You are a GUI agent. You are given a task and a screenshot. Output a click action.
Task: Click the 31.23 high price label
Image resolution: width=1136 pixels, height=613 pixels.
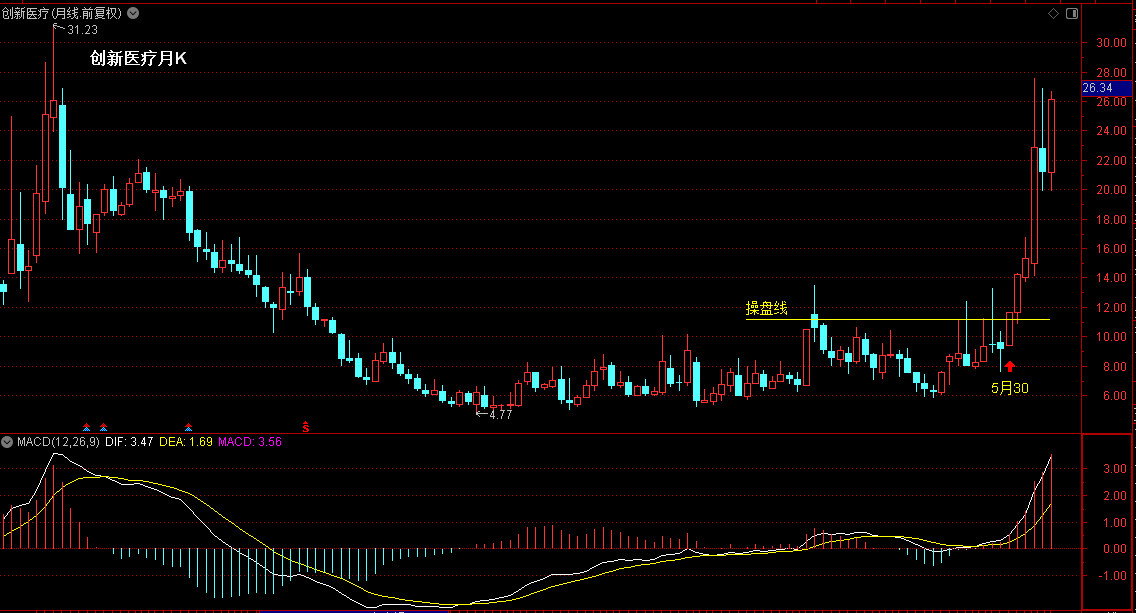pos(82,30)
